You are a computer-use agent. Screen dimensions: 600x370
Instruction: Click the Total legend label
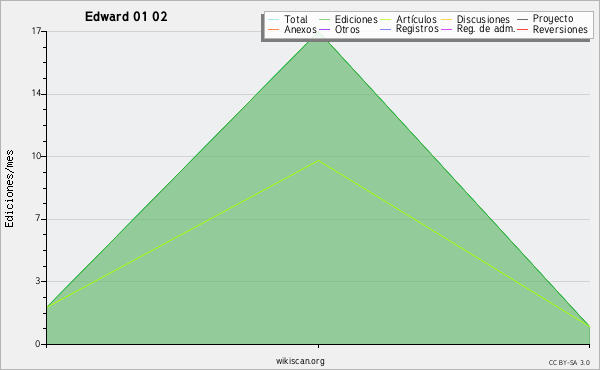coord(296,19)
